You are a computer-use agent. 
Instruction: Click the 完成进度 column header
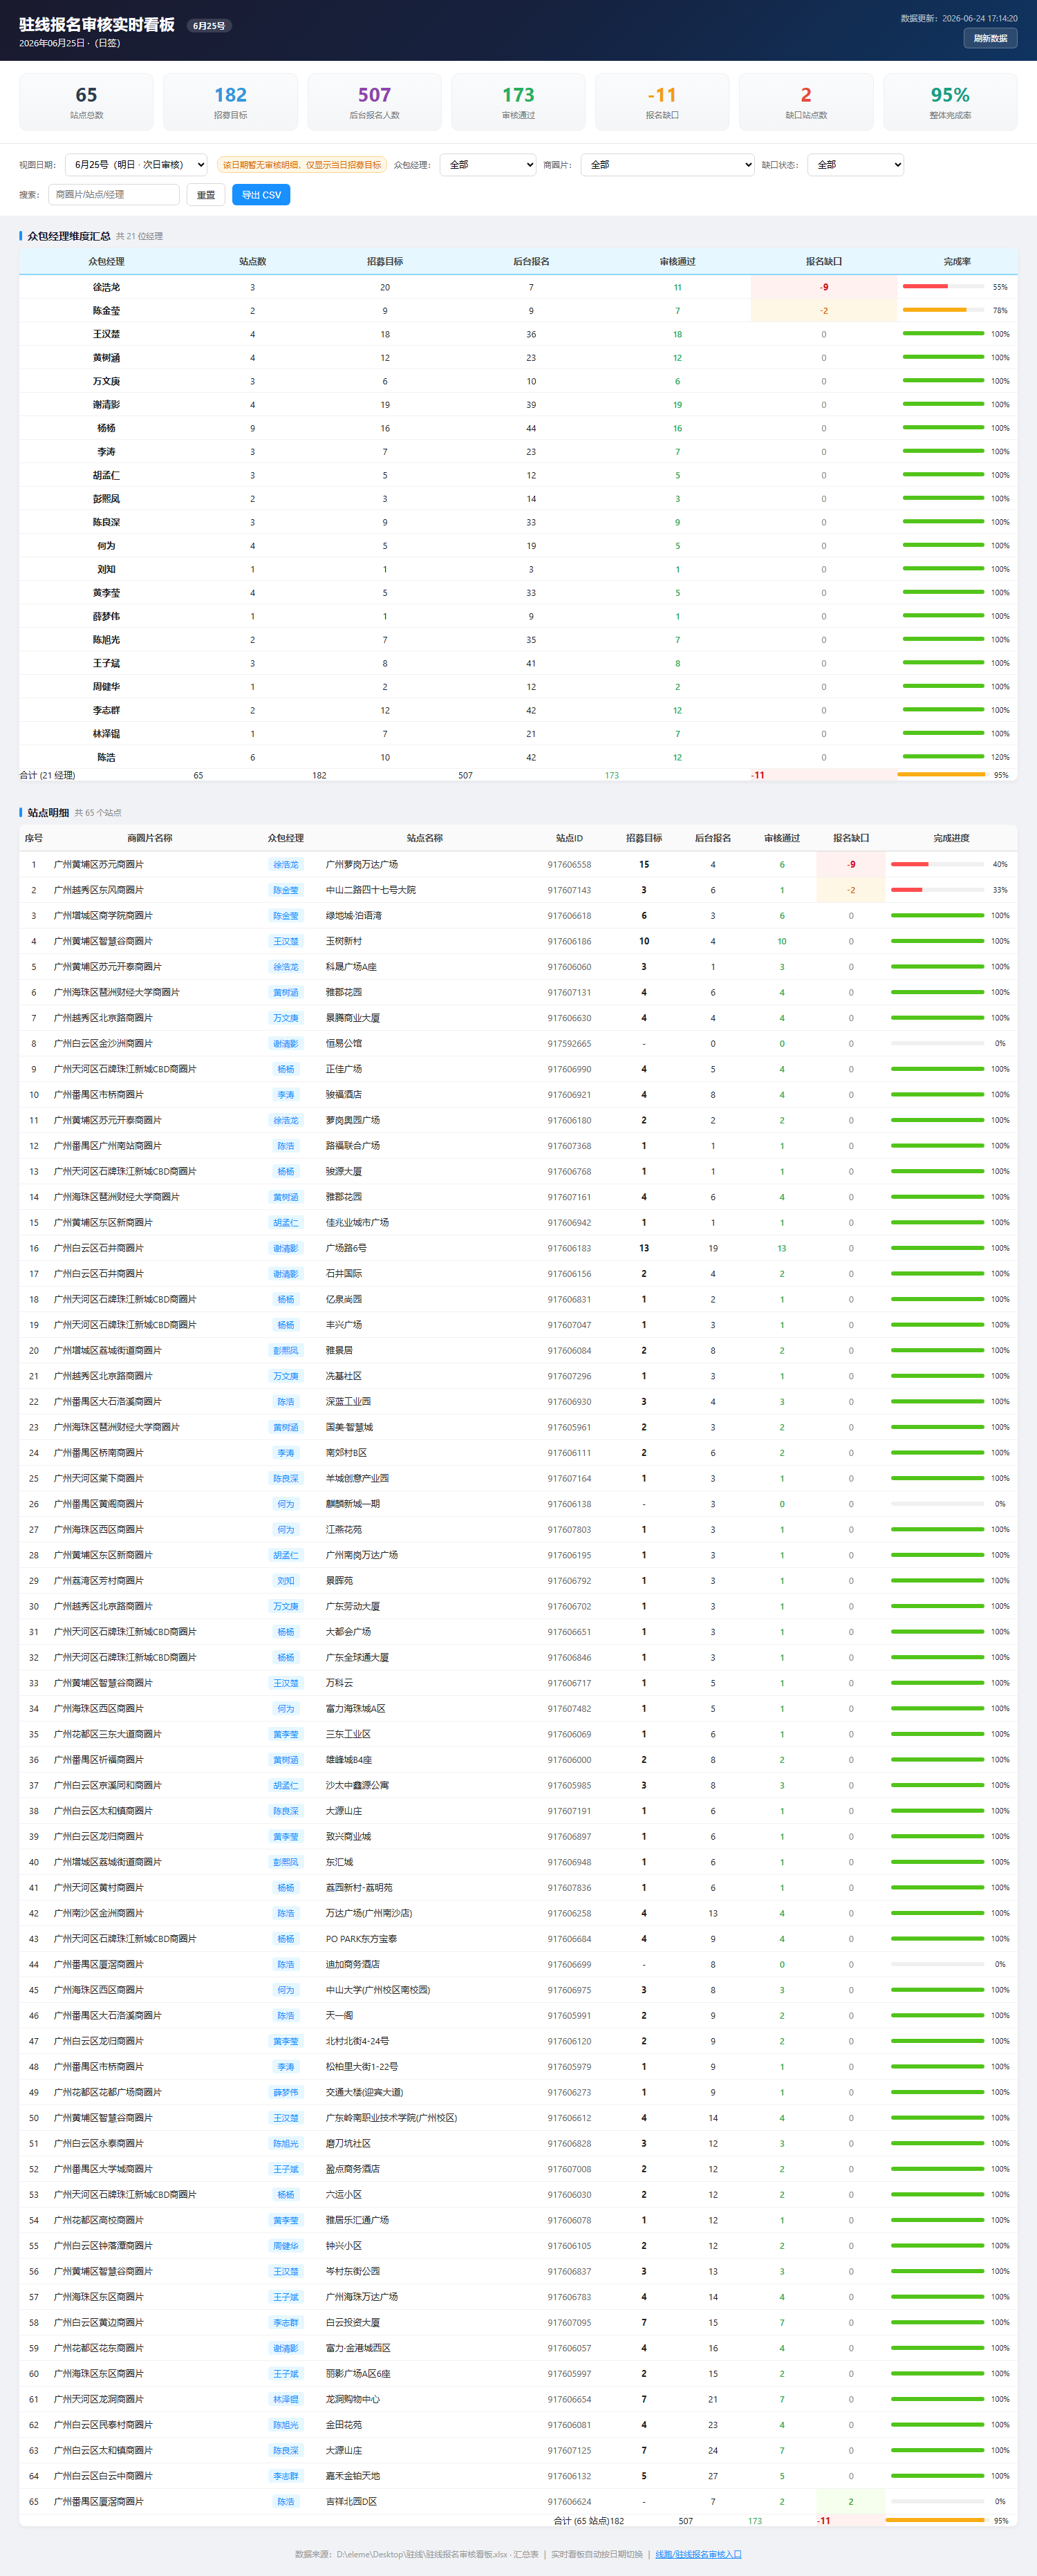tap(951, 838)
